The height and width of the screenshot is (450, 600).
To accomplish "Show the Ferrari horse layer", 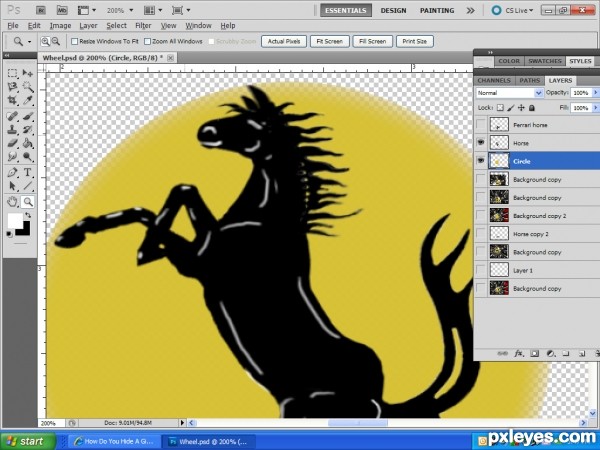I will click(481, 125).
